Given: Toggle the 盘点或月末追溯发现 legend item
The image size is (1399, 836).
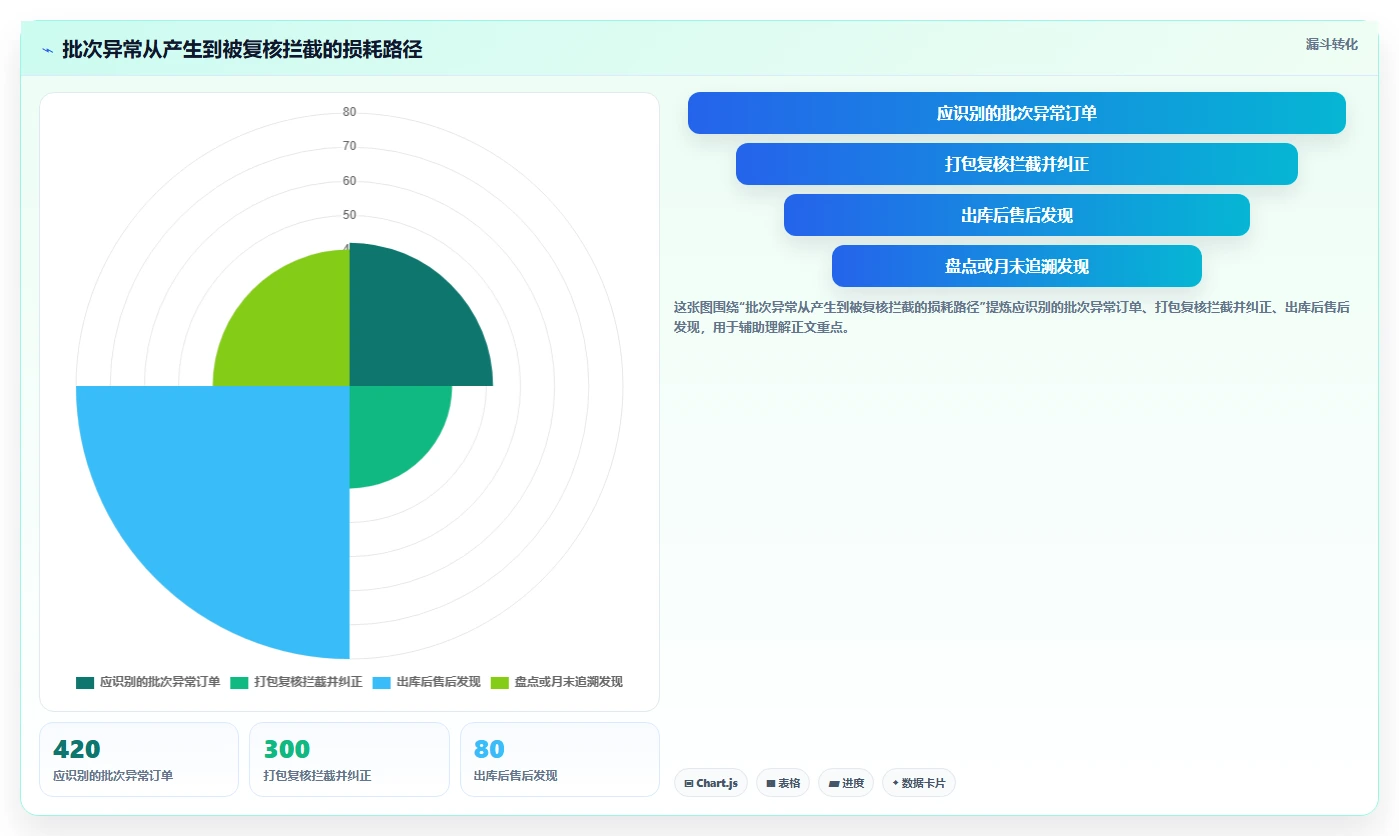Looking at the screenshot, I should point(557,682).
